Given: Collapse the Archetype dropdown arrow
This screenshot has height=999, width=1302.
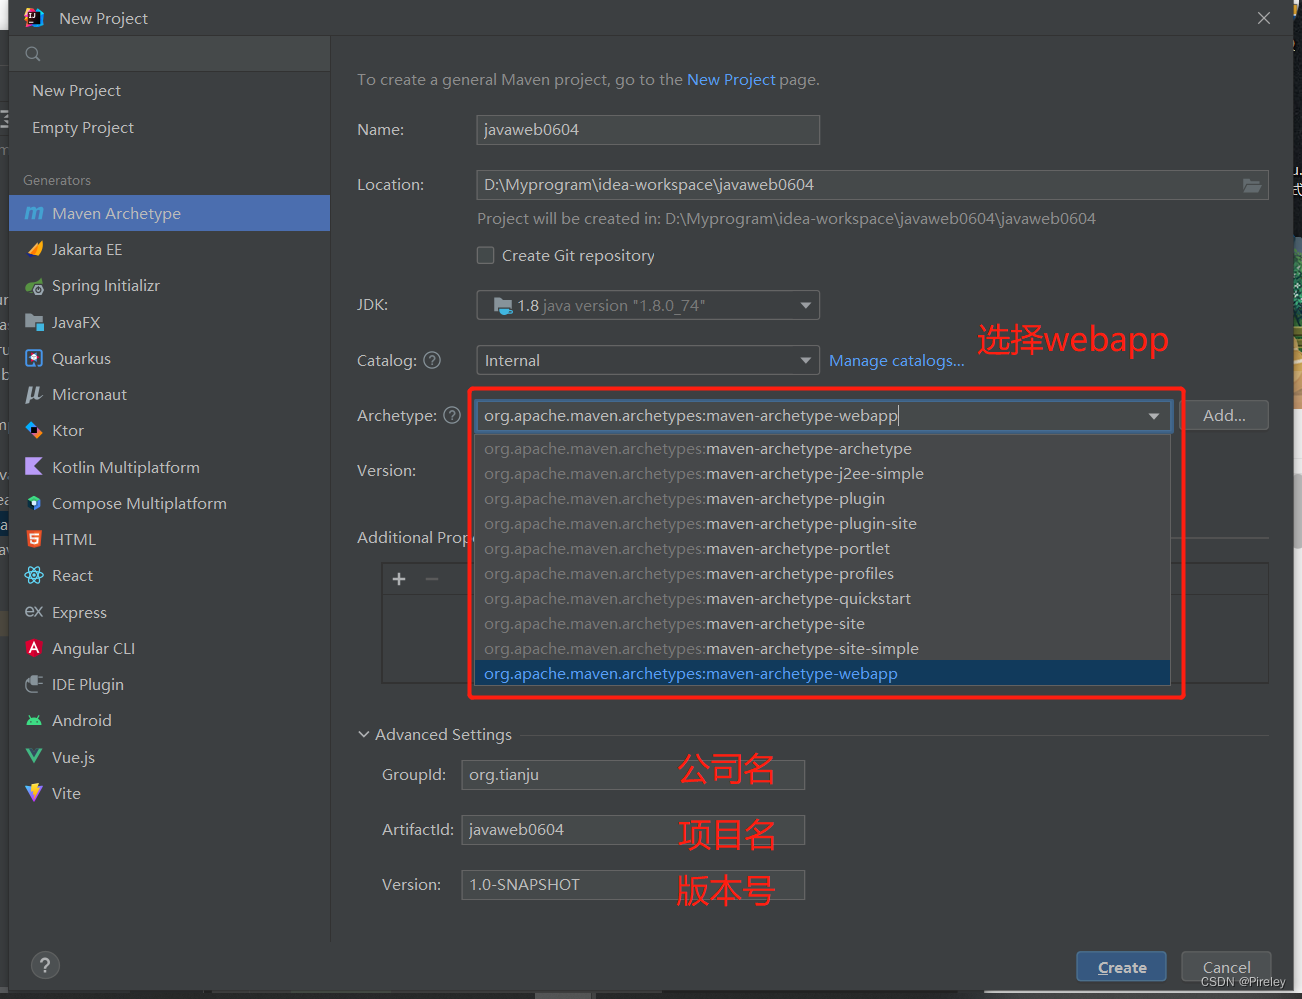Looking at the screenshot, I should click(x=1154, y=416).
